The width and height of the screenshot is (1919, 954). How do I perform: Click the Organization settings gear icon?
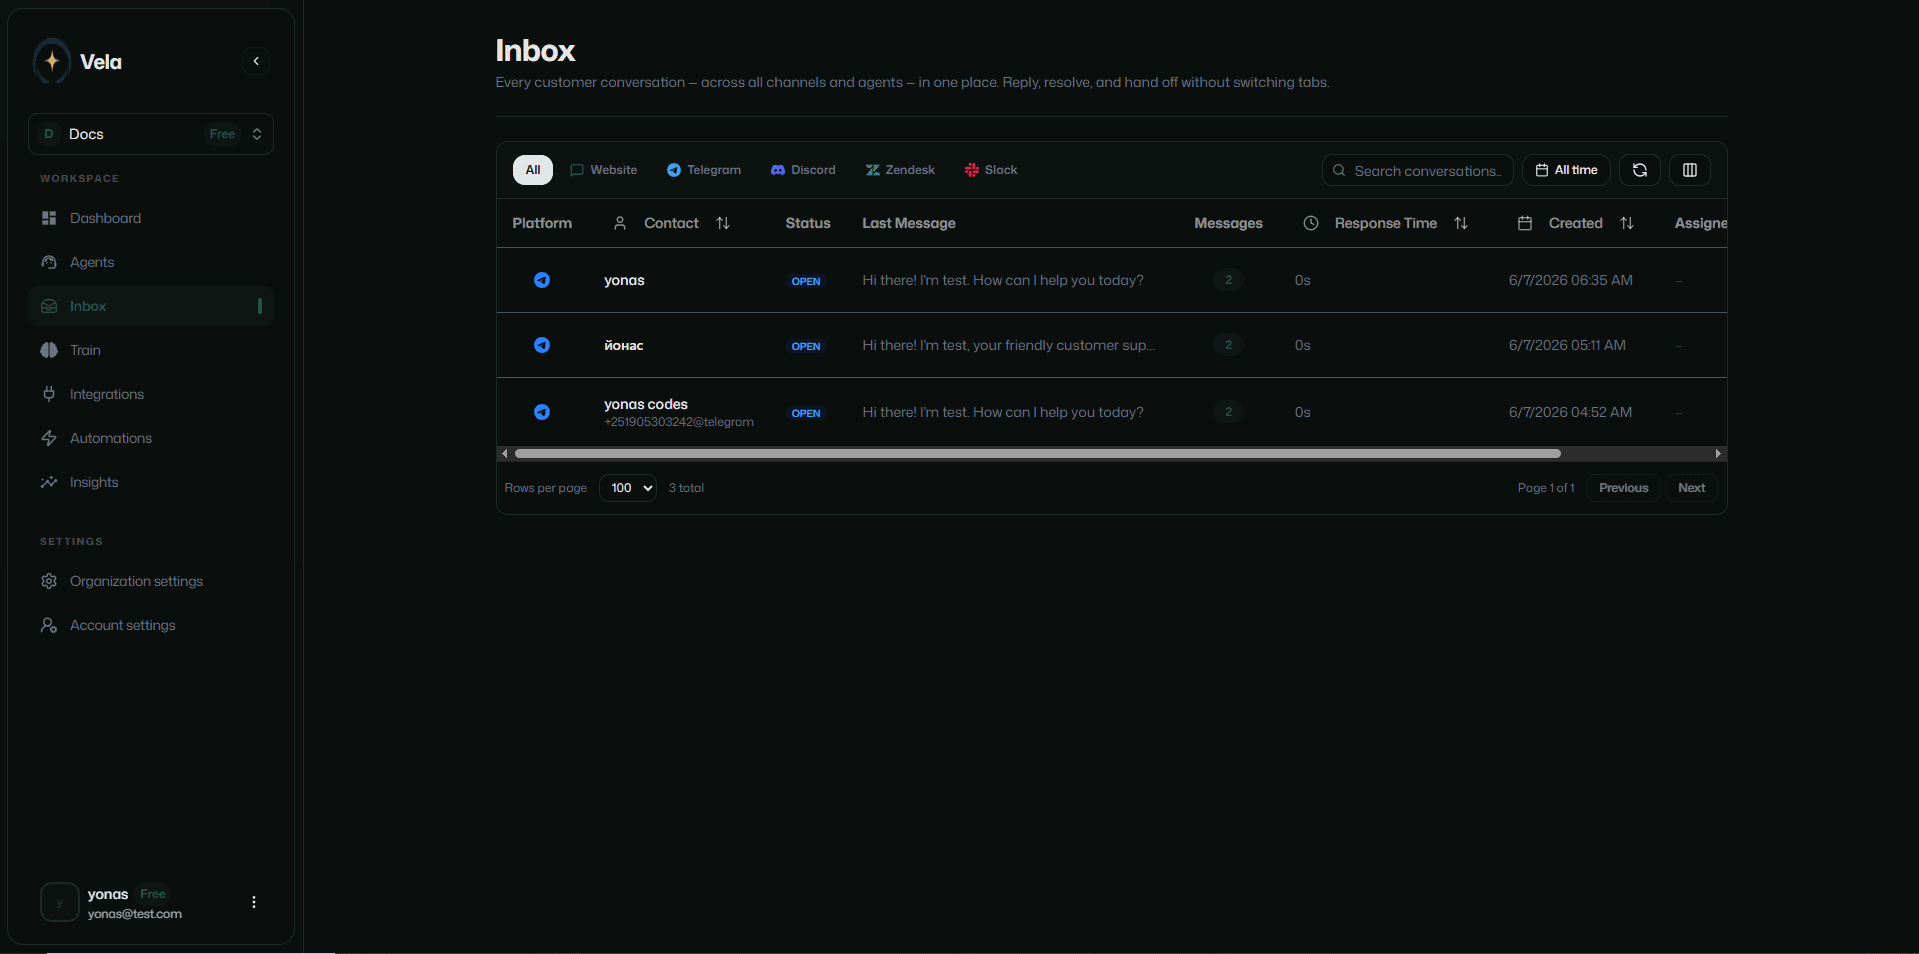click(x=49, y=581)
